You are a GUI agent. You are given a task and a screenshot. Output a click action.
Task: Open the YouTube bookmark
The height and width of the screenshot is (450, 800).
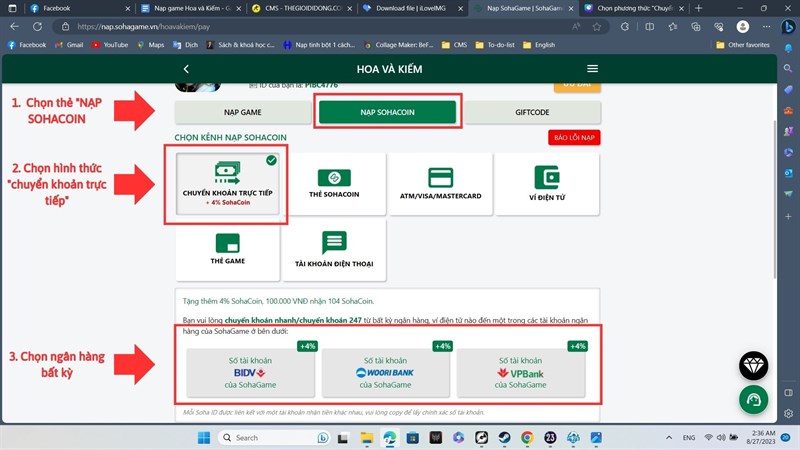tap(110, 45)
